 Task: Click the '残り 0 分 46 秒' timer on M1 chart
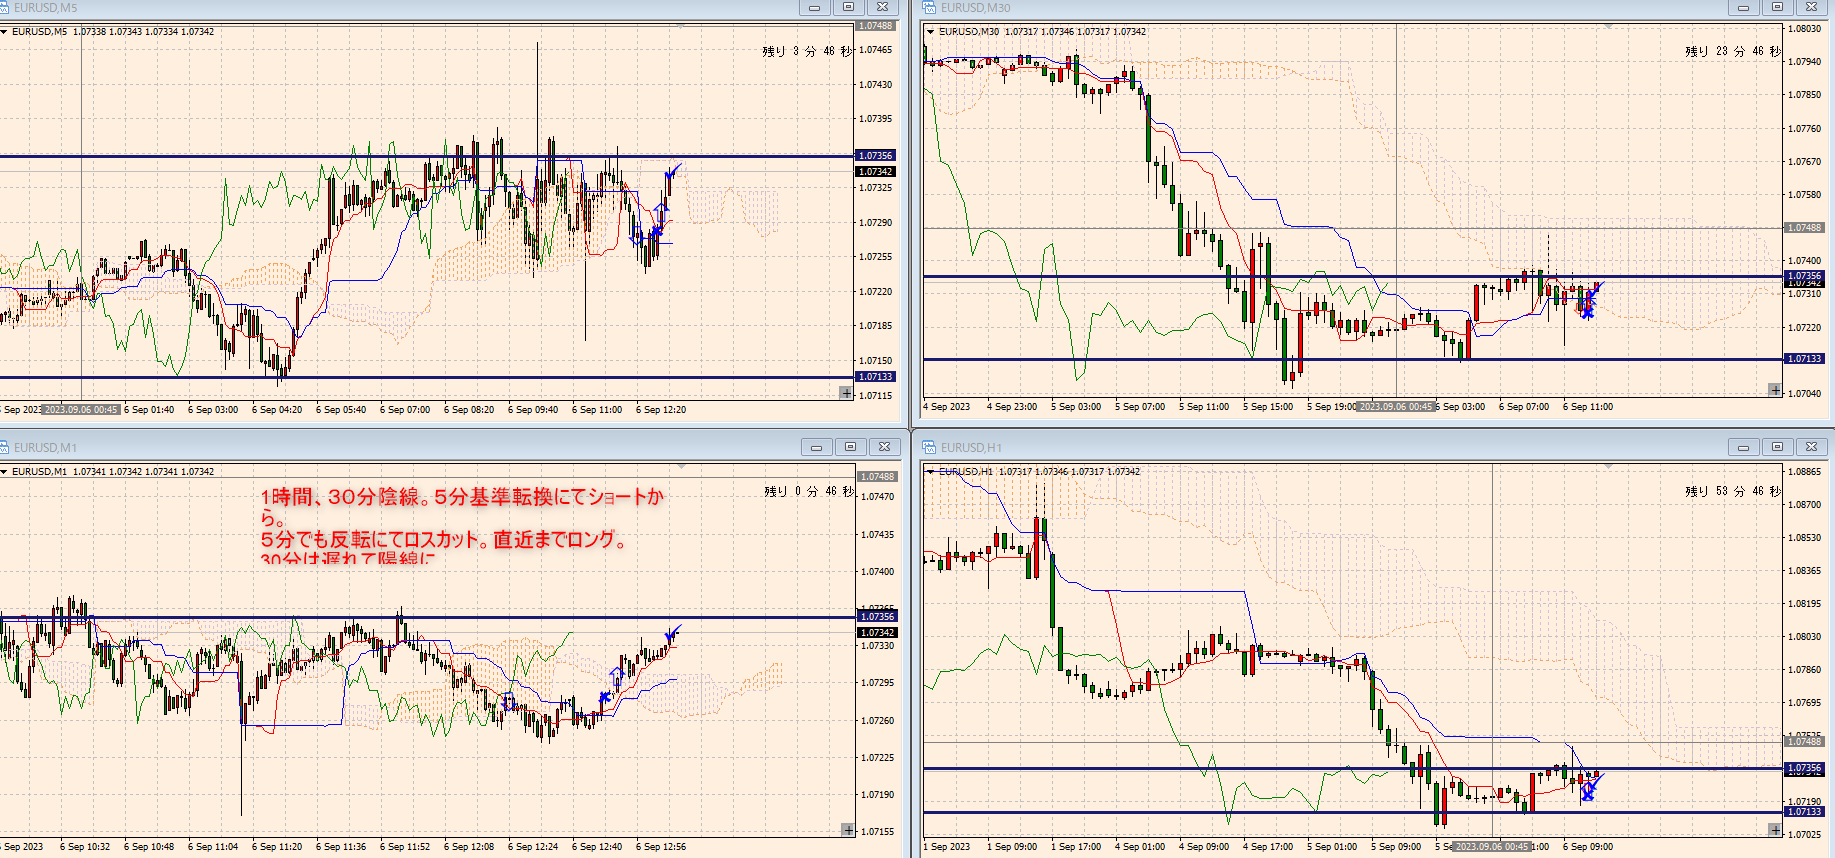(810, 491)
